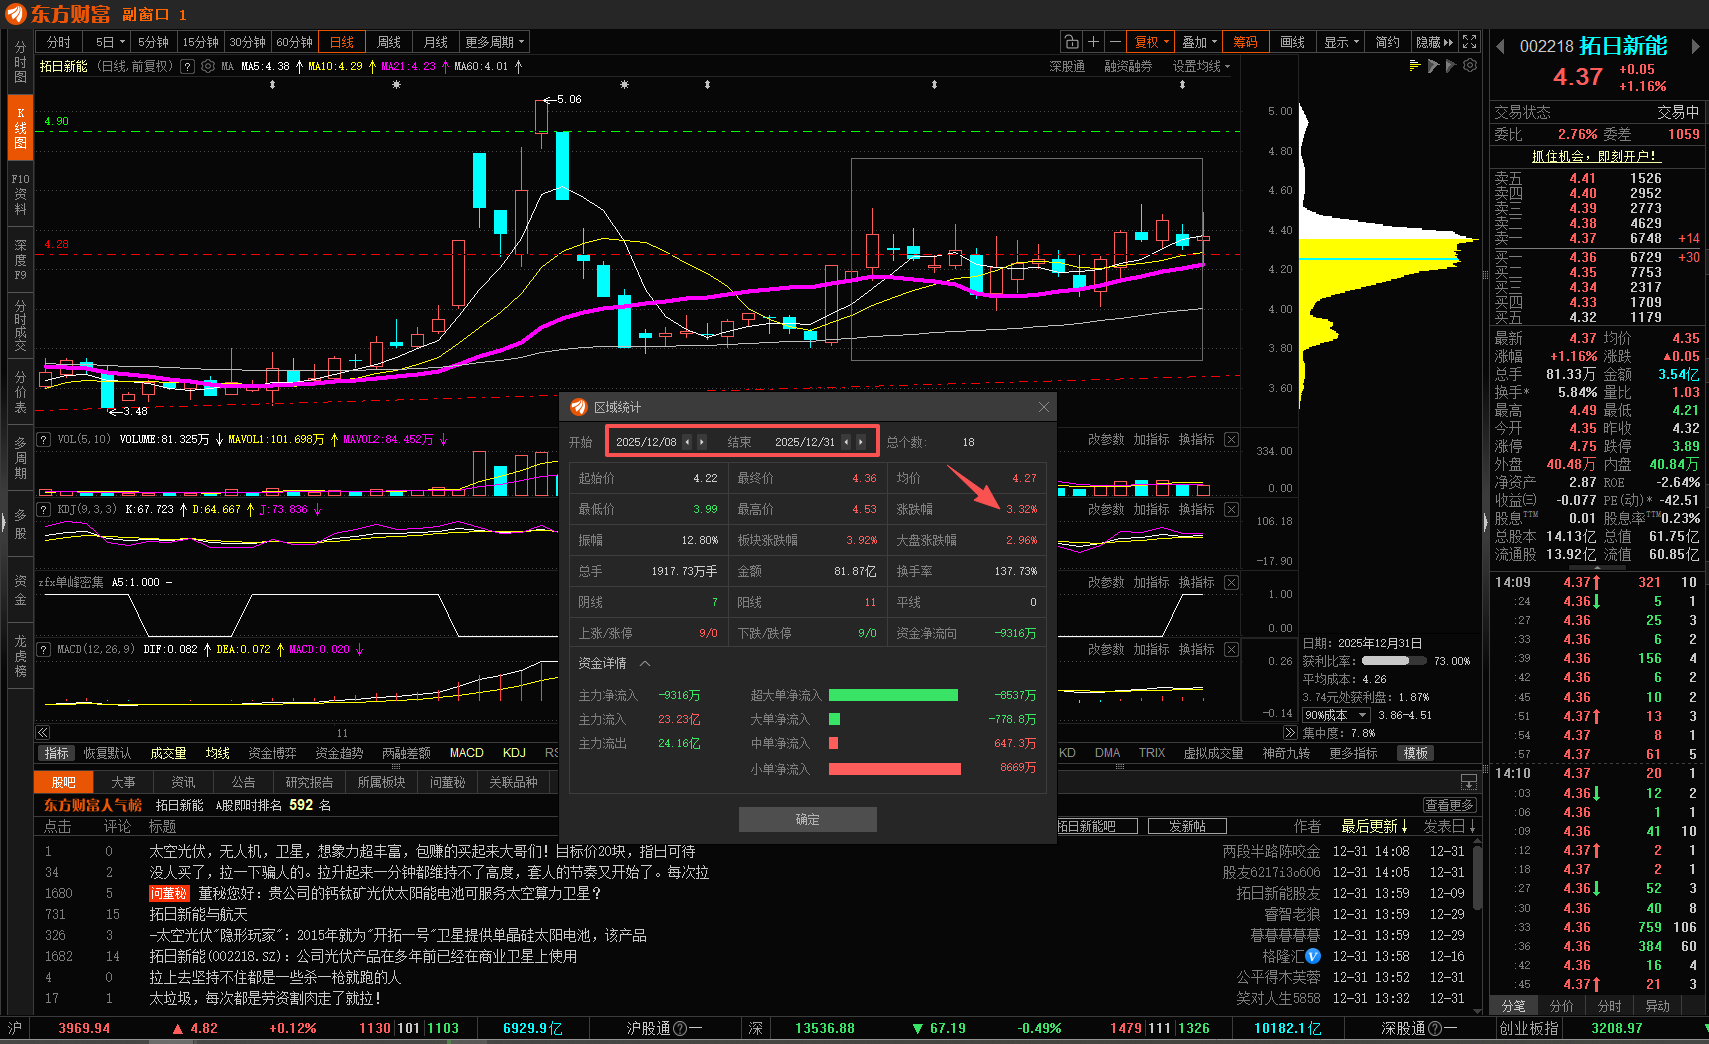The image size is (1709, 1044).
Task: Step the 结束 date backward
Action: (x=846, y=442)
